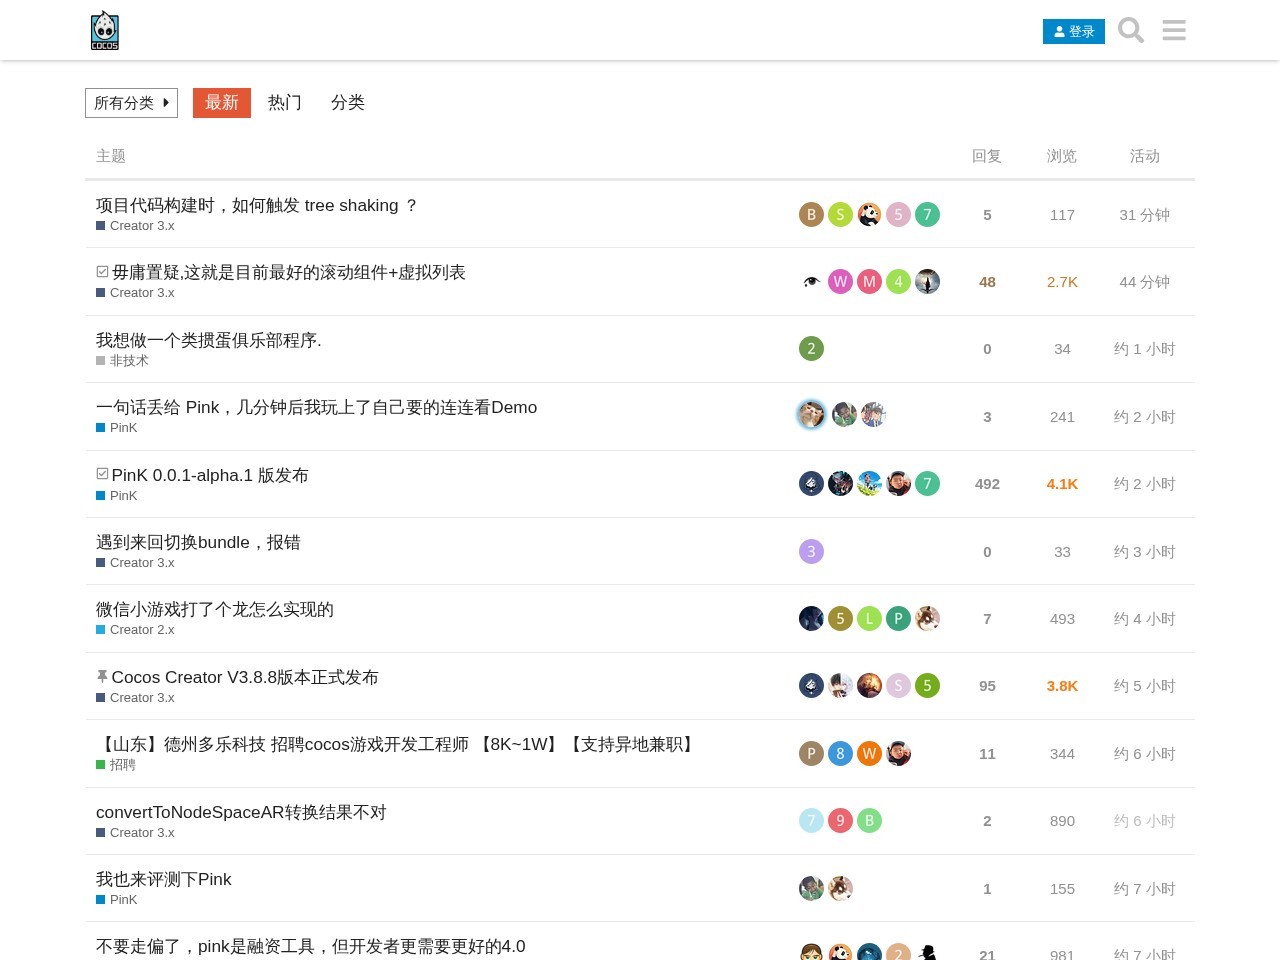
Task: Open the 分类 dropdown tab
Action: click(x=348, y=103)
